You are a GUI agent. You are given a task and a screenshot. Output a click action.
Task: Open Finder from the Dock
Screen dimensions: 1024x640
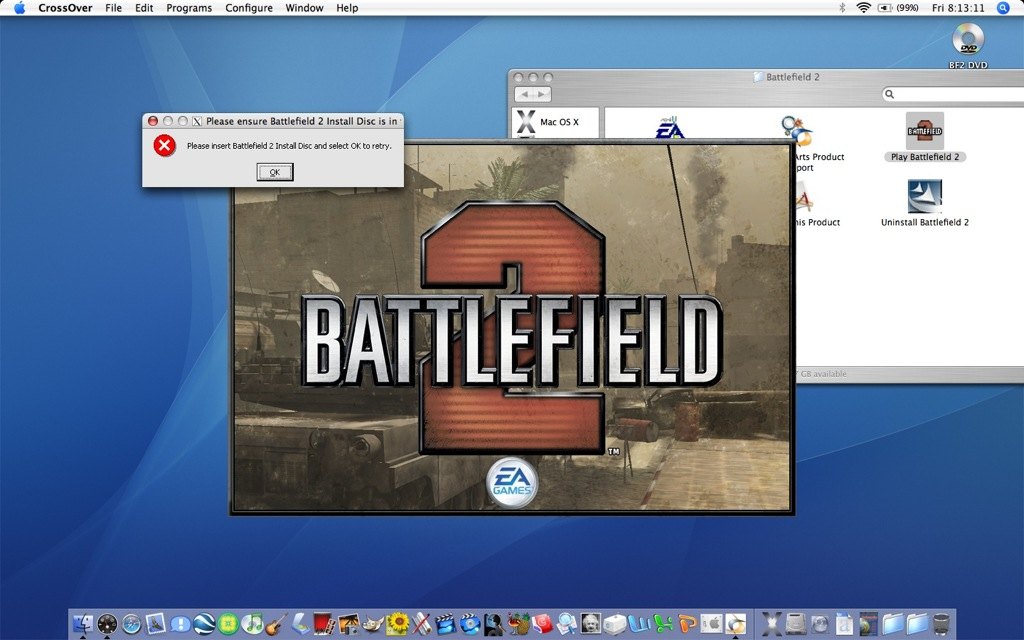coord(83,624)
